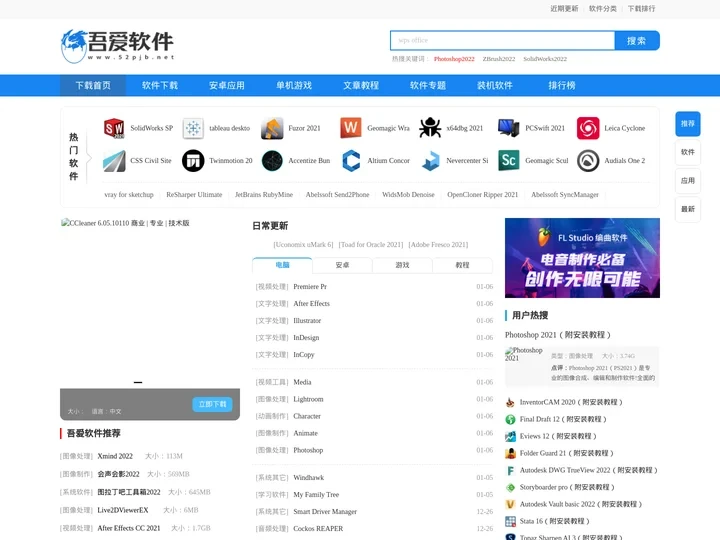The width and height of the screenshot is (720, 540).
Task: Open After Effects update entry
Action: click(311, 304)
